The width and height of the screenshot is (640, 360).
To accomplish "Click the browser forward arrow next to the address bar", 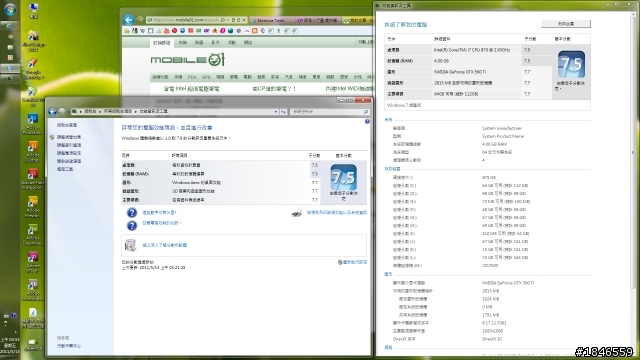I will pos(140,20).
